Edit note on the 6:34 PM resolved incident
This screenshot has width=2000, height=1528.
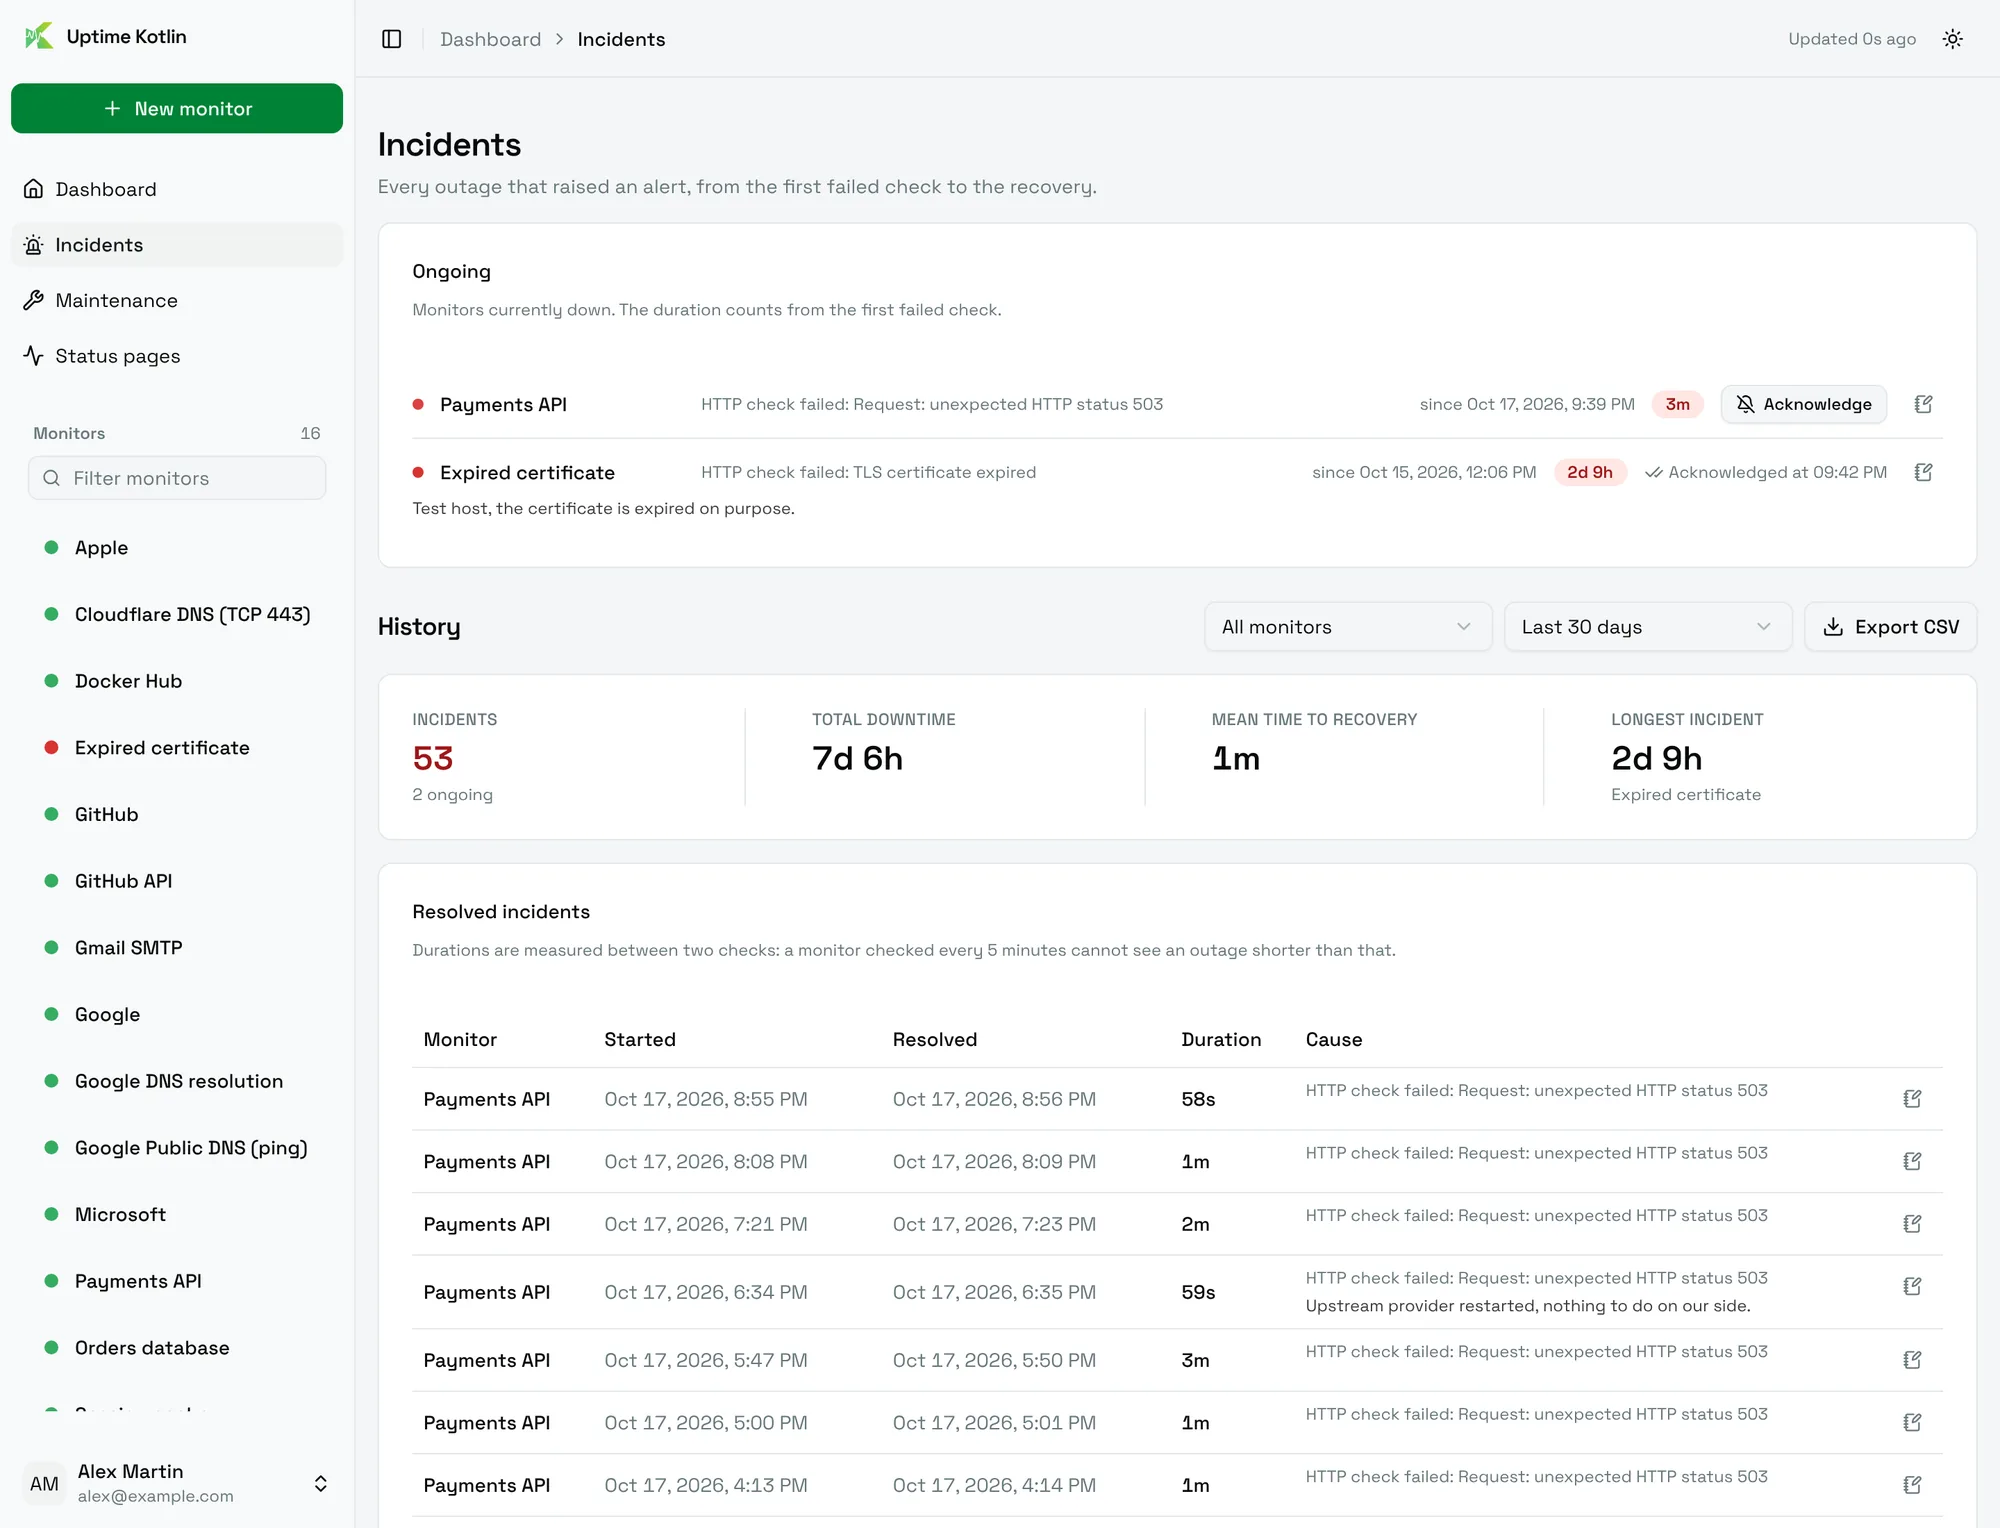click(x=1912, y=1286)
